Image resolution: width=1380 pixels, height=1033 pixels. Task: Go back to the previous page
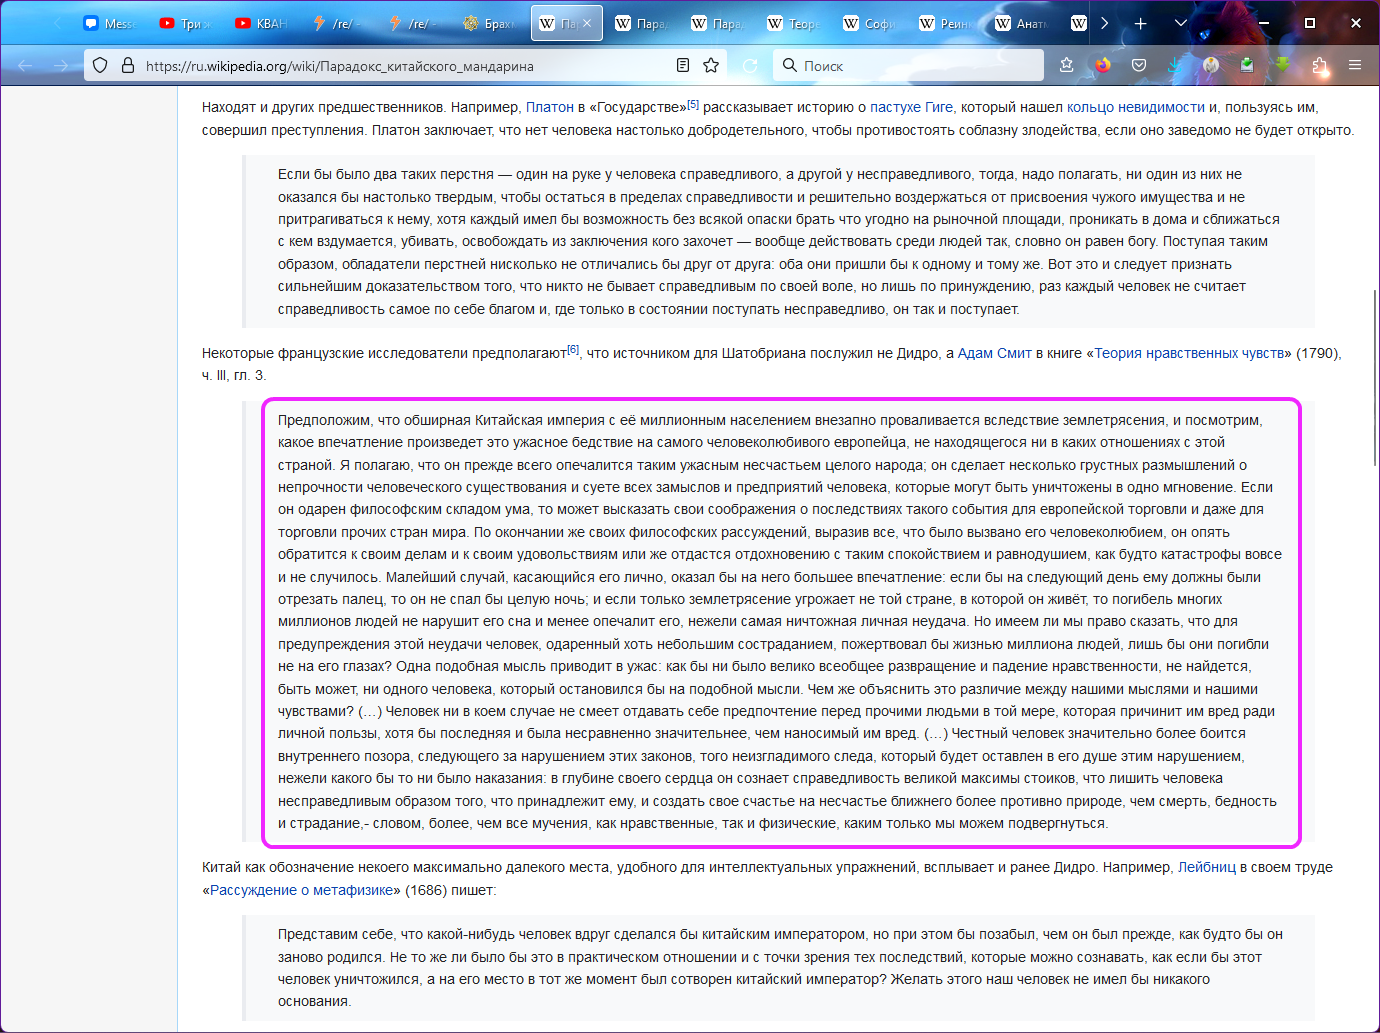(x=25, y=65)
